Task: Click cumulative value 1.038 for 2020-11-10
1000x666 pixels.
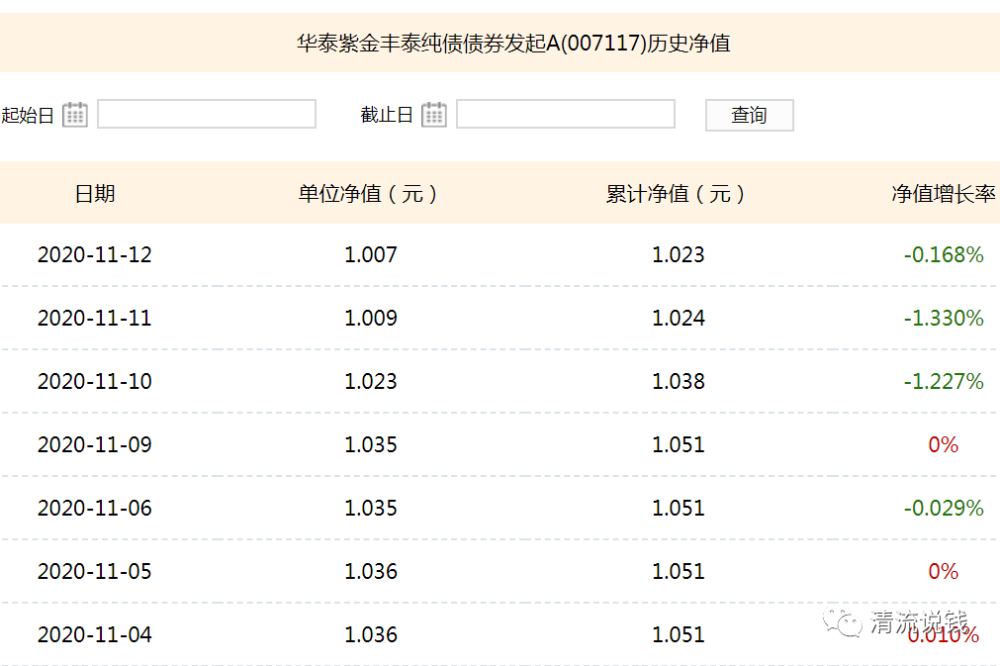Action: pos(678,381)
